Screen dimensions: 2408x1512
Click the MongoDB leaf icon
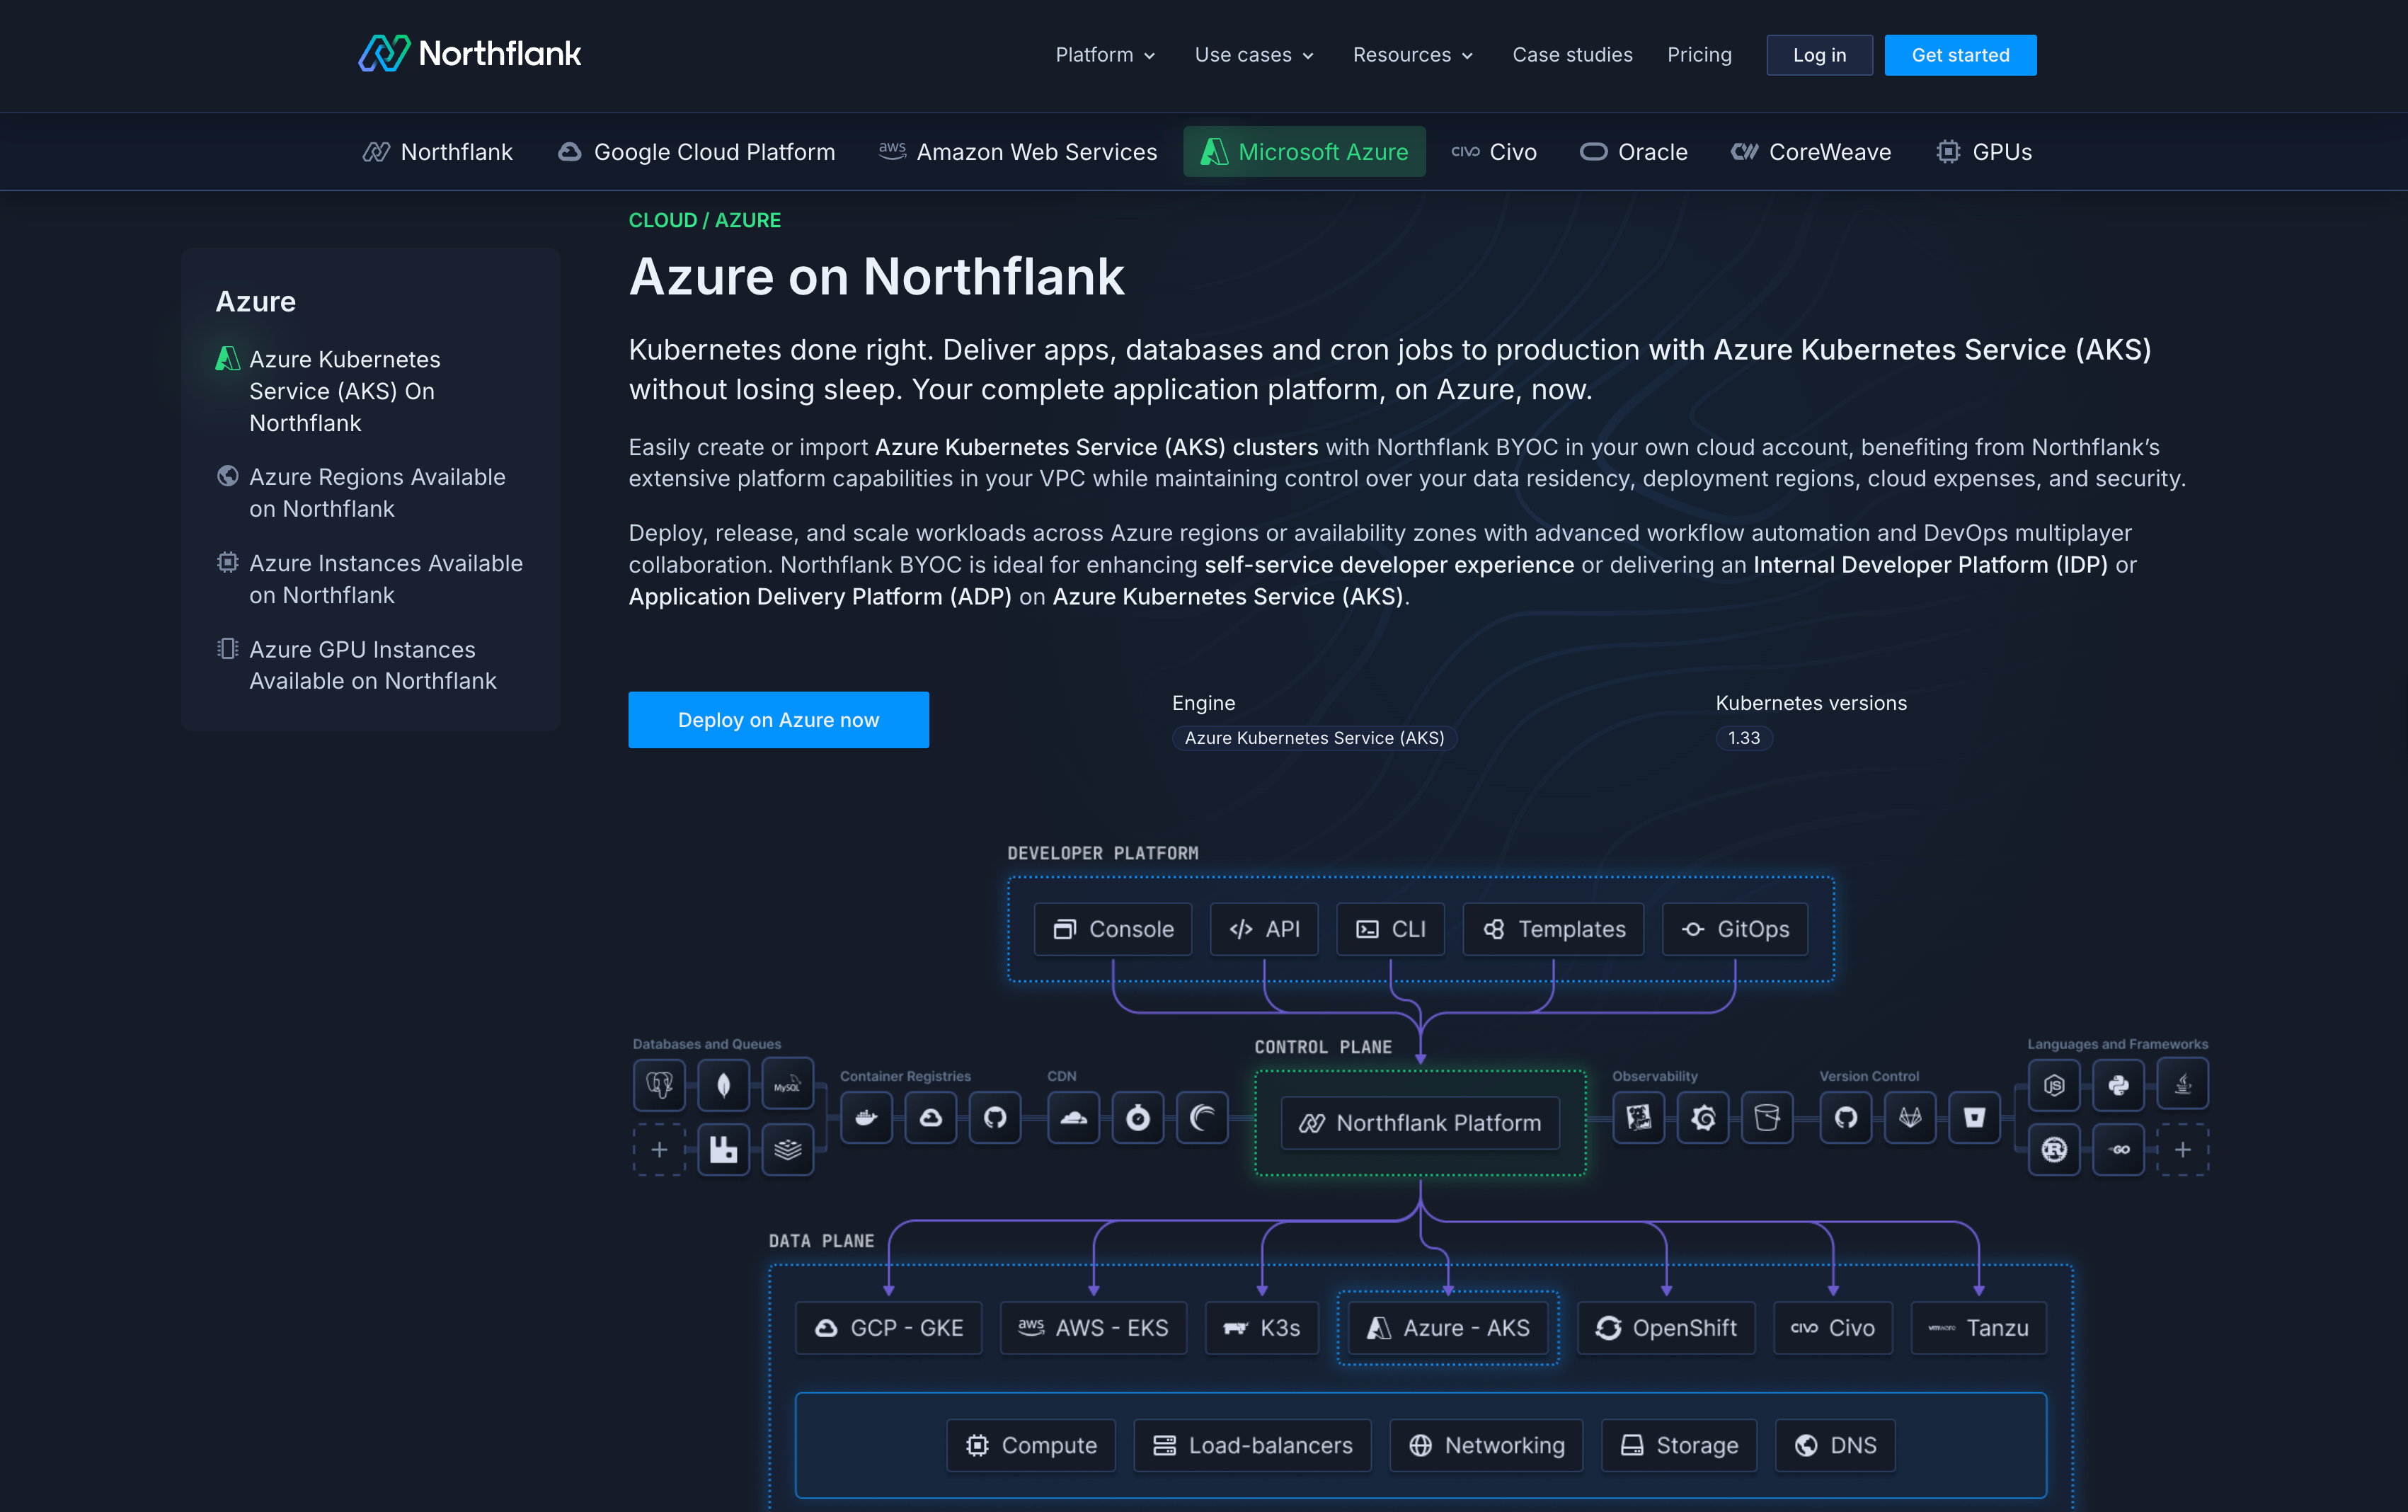(x=723, y=1084)
